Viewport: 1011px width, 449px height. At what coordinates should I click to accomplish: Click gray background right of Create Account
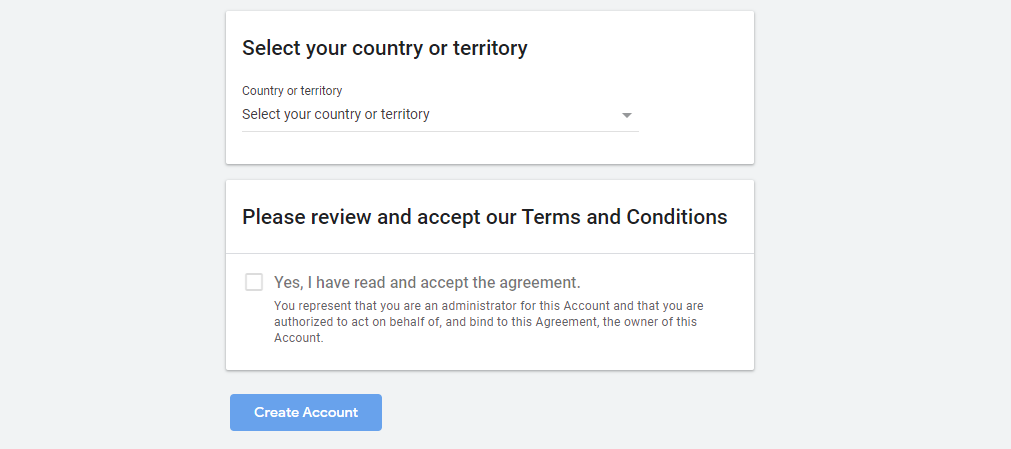[600, 412]
